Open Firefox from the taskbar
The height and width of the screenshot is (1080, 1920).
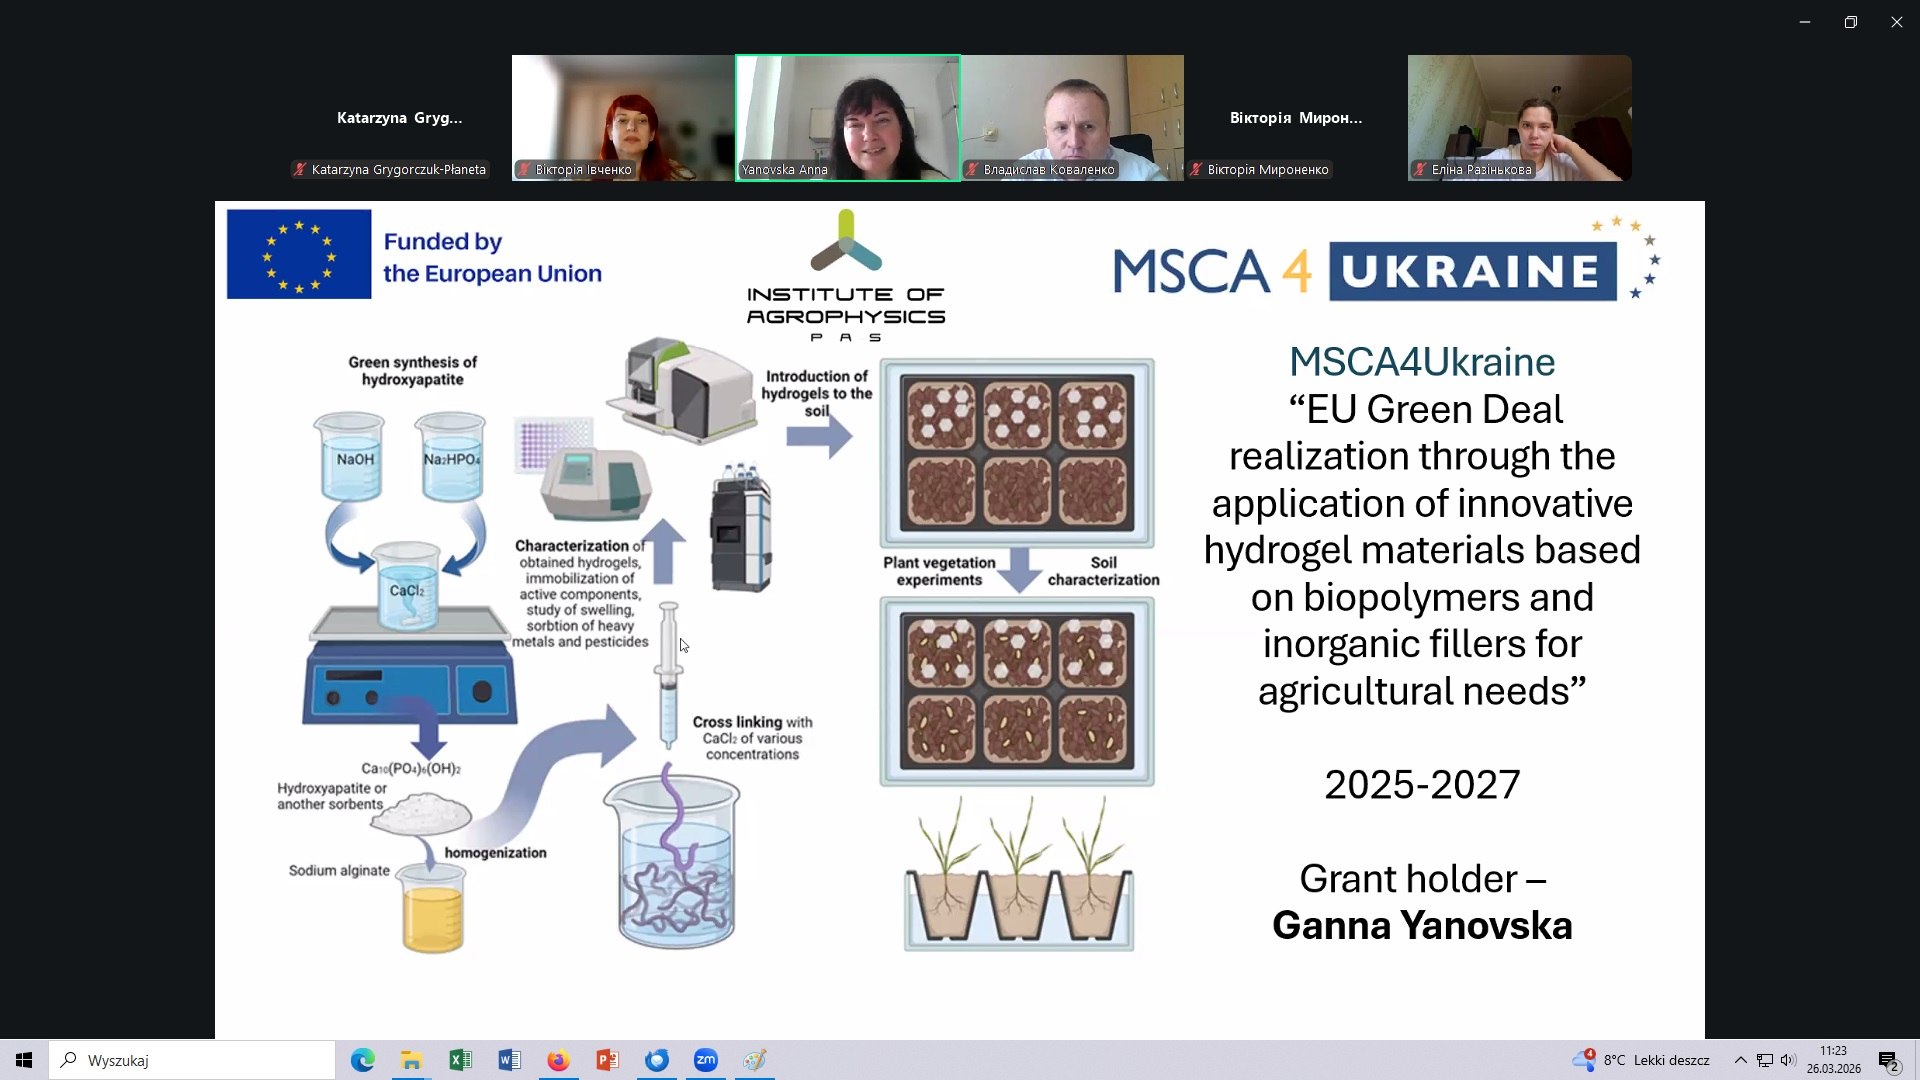[x=558, y=1060]
